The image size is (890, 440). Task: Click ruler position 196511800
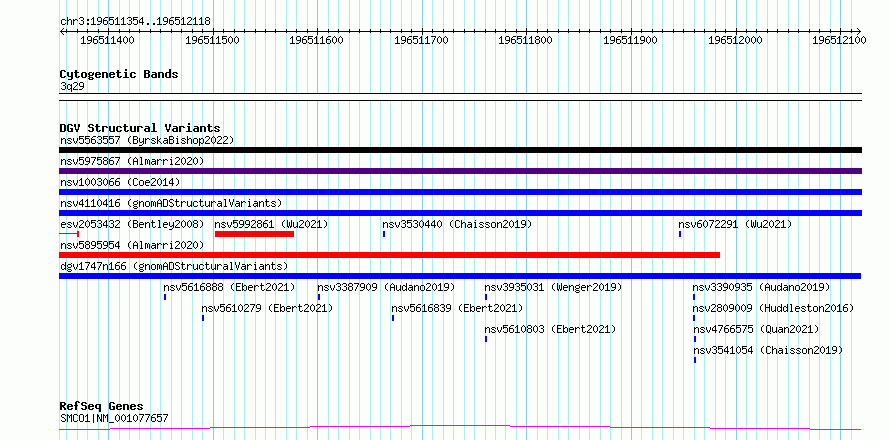[x=526, y=40]
